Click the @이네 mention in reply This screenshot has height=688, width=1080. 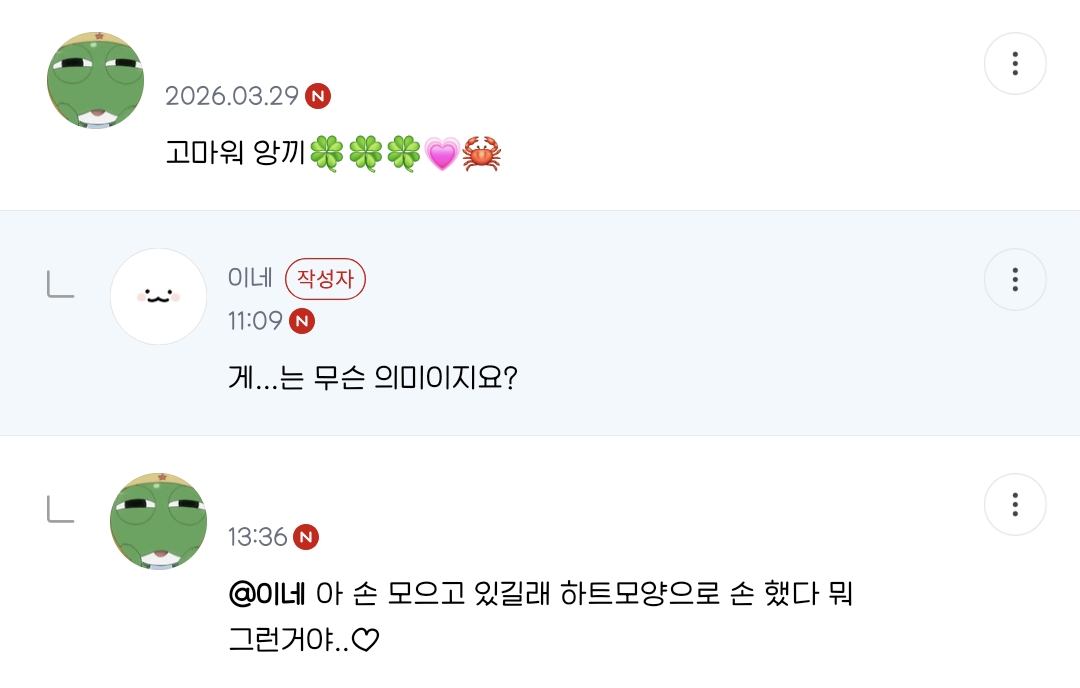[x=267, y=593]
